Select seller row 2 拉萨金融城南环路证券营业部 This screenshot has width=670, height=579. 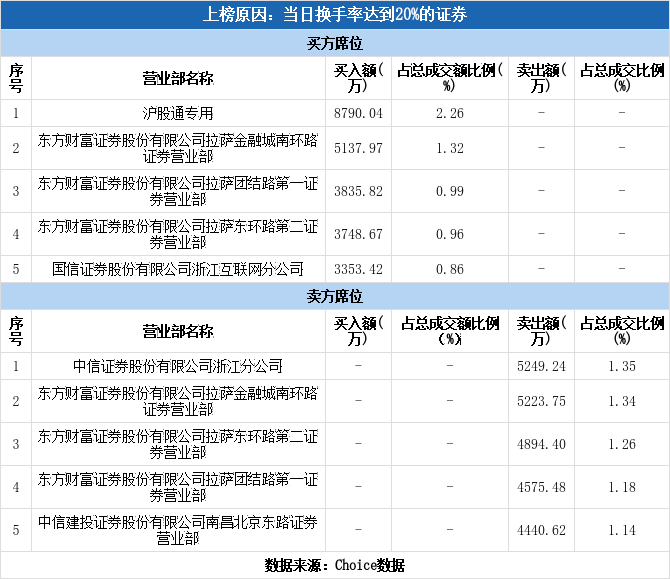[178, 401]
